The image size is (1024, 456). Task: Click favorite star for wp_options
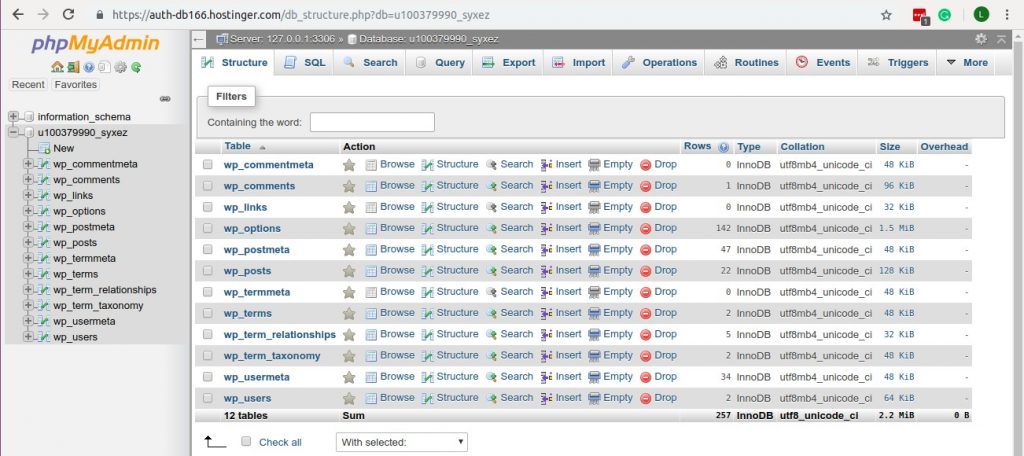(349, 228)
